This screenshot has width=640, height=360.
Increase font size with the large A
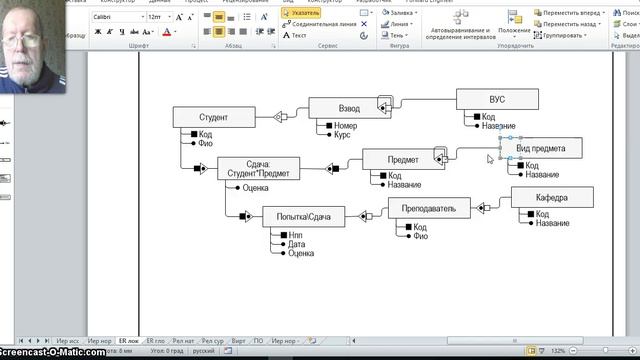(x=179, y=17)
